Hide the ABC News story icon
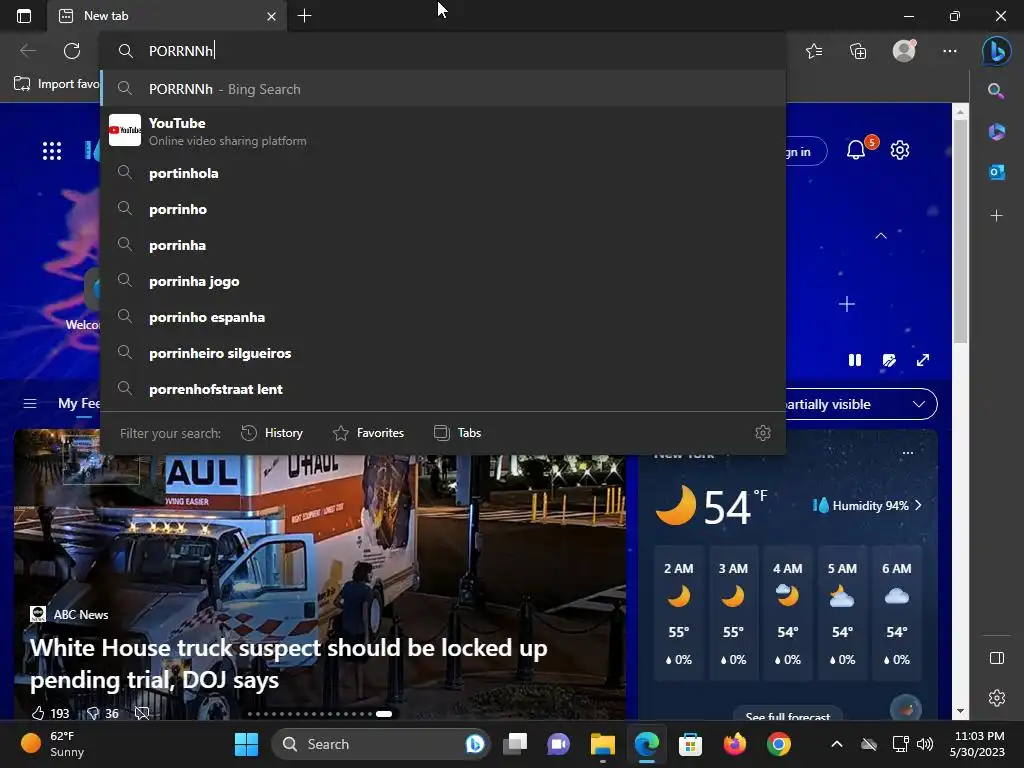Viewport: 1024px width, 768px height. (x=142, y=713)
